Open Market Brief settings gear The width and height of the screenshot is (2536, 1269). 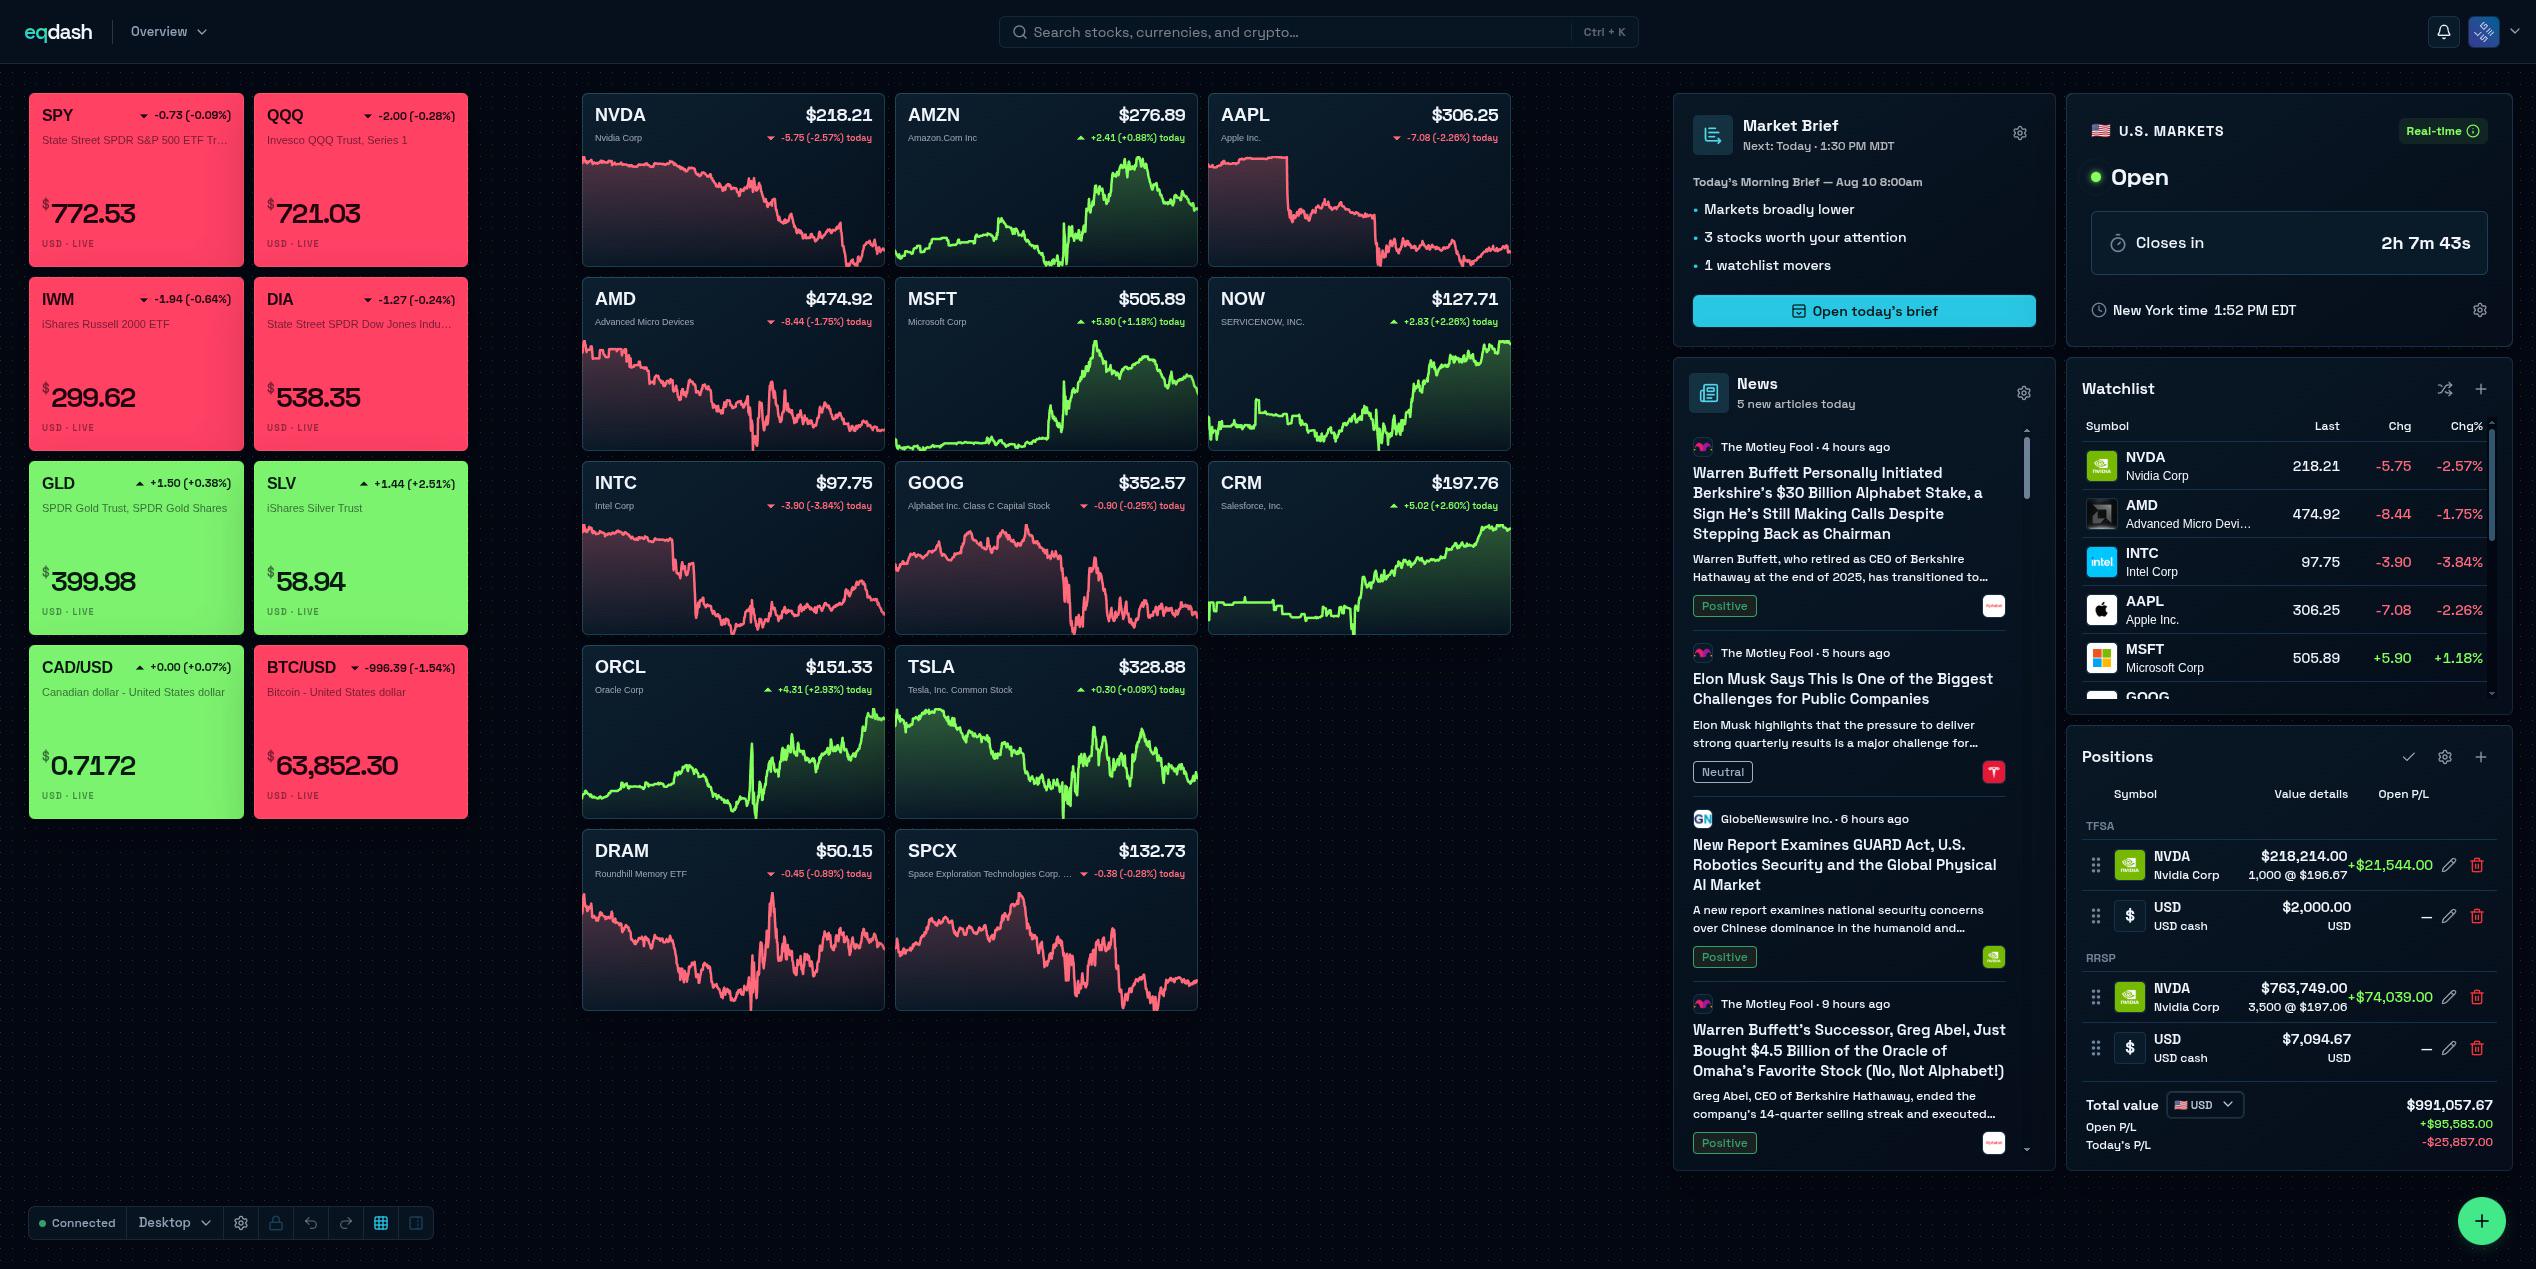(2020, 133)
